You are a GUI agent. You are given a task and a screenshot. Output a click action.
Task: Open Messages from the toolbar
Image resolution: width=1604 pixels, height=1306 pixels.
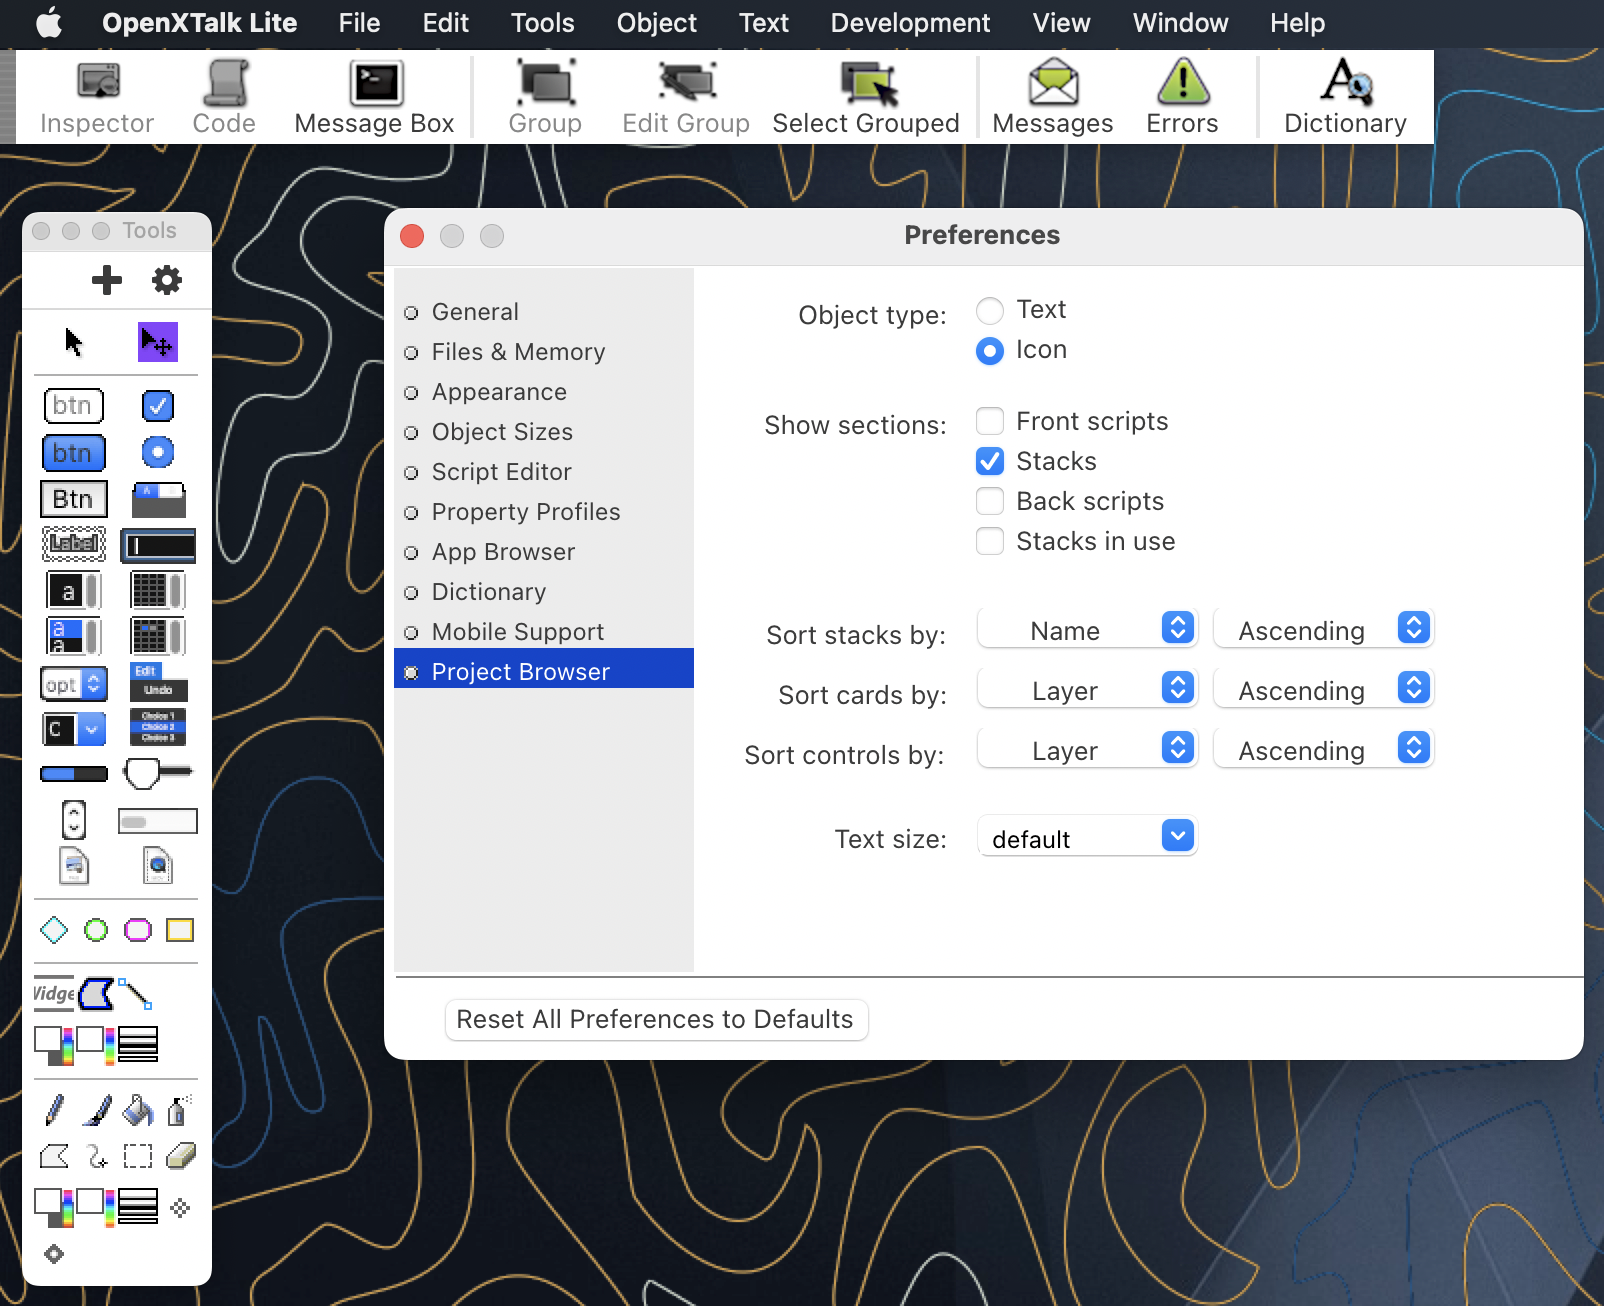(1053, 97)
